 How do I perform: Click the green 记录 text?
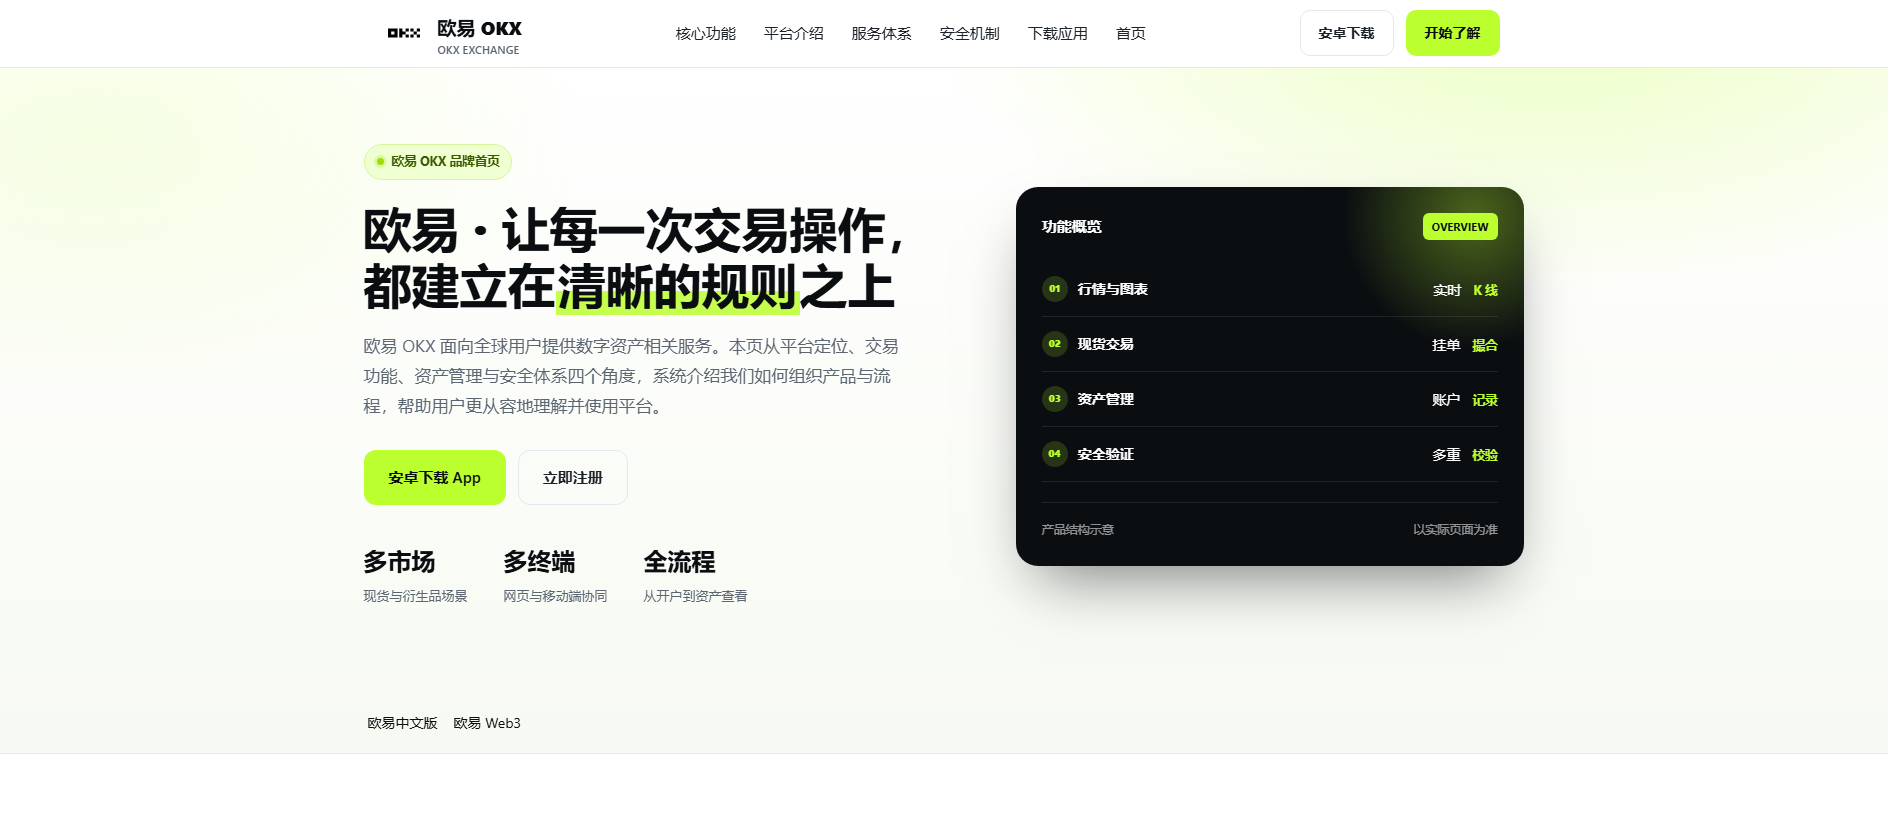tap(1485, 400)
